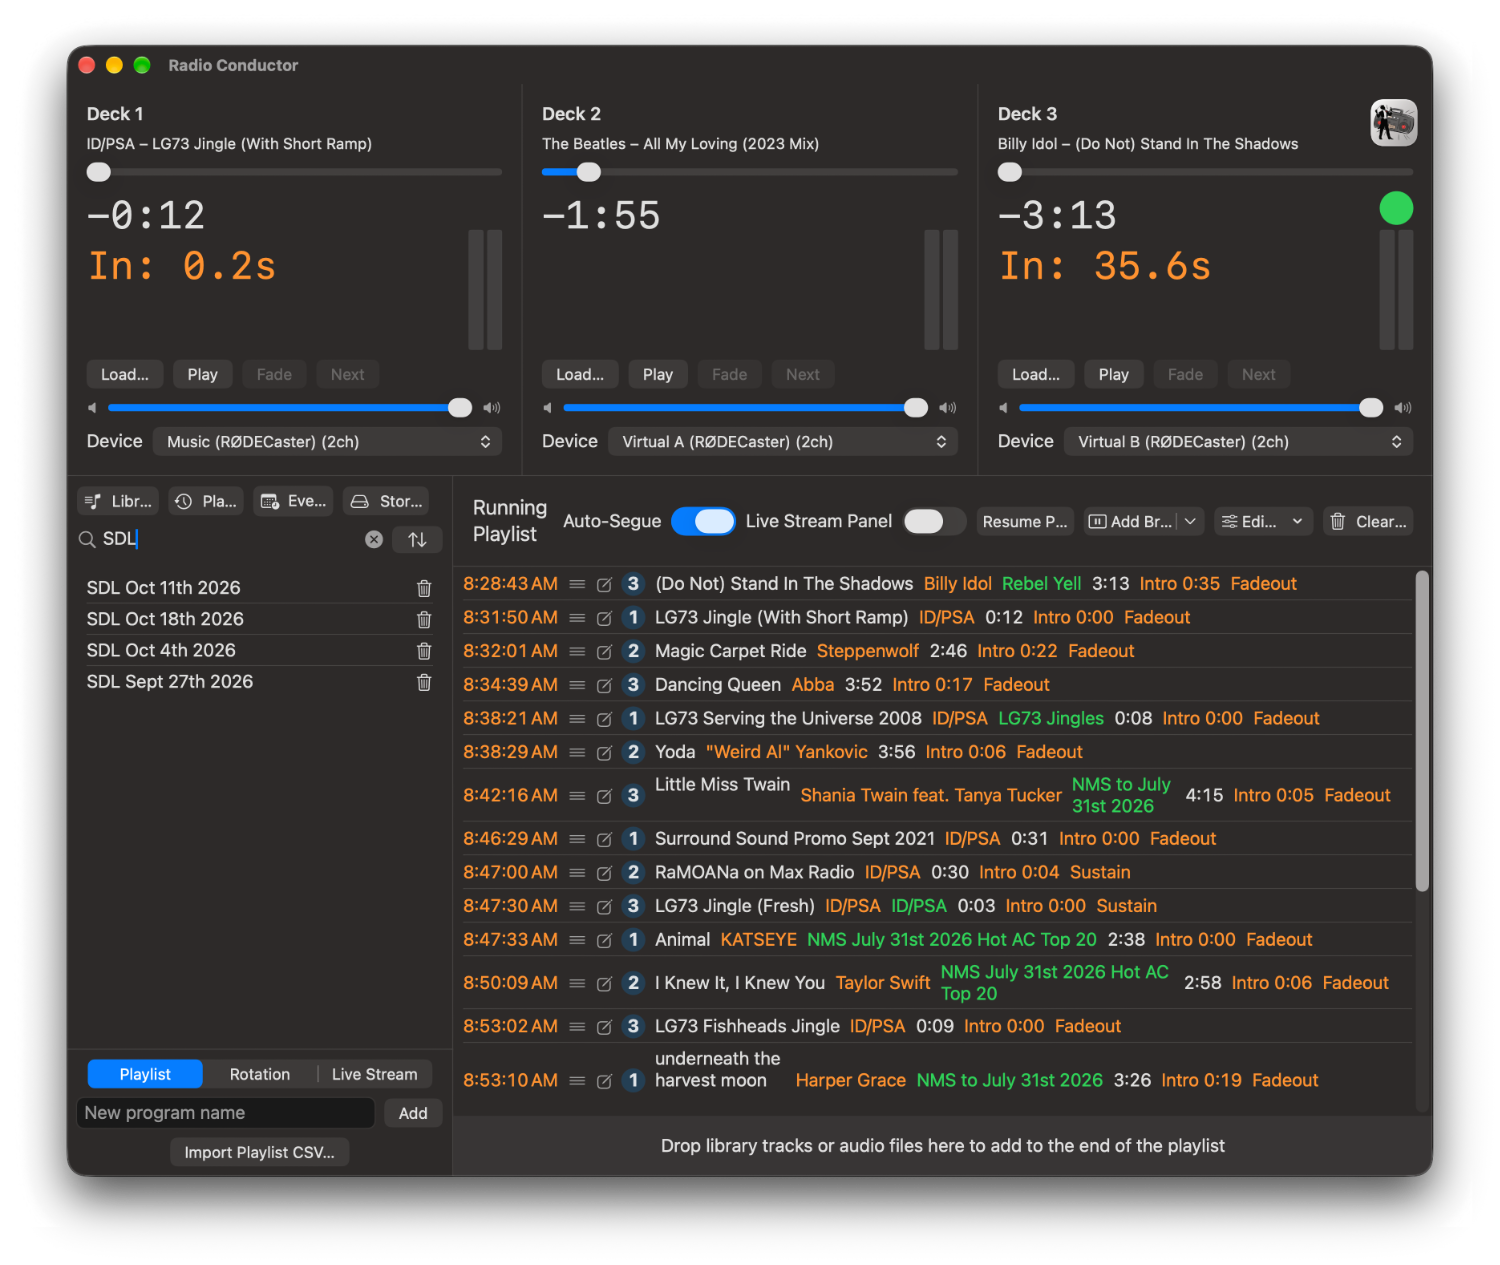Screen dimensions: 1500x1265
Task: Click the Resume P... button
Action: coord(1025,522)
